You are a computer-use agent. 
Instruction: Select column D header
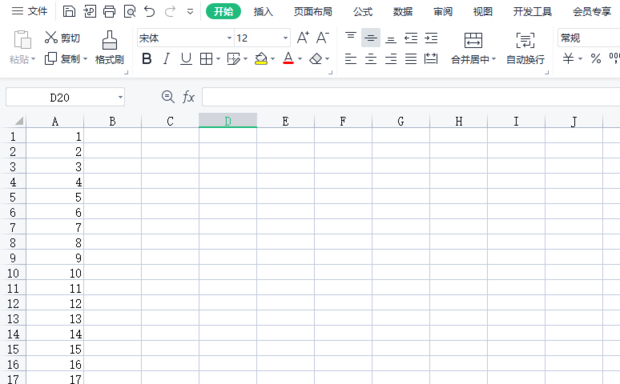(228, 121)
